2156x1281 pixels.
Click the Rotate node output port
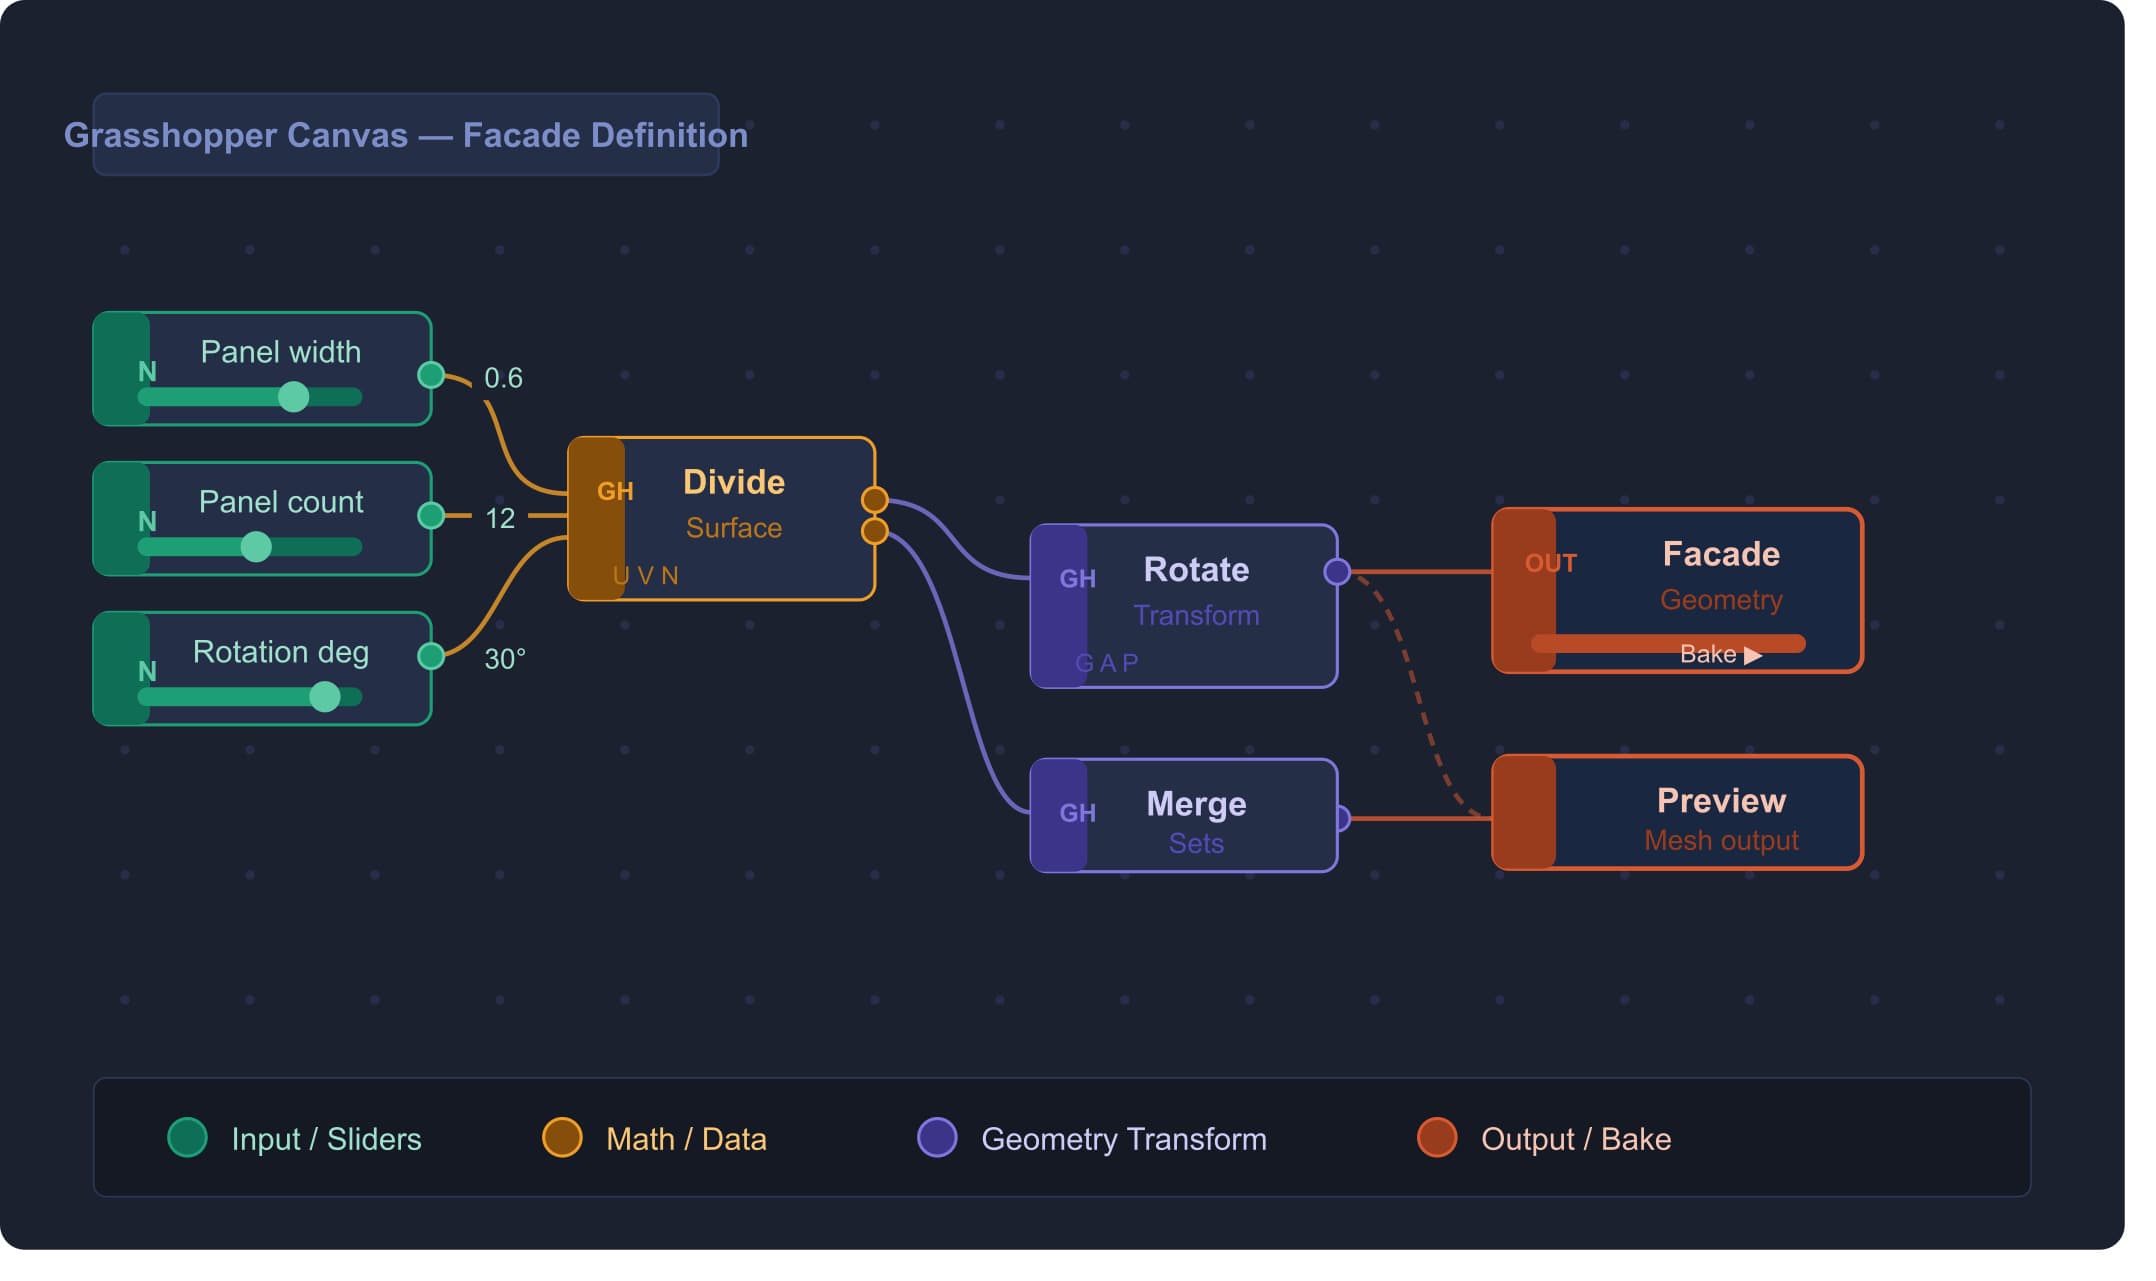click(1337, 572)
